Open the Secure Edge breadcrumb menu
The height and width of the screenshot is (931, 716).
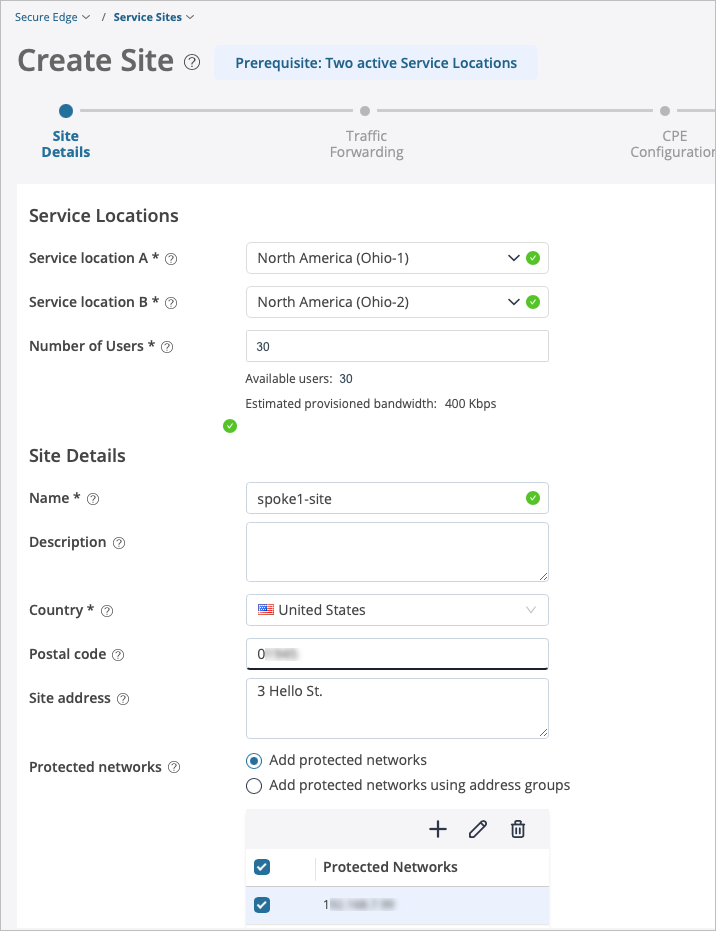coord(52,17)
